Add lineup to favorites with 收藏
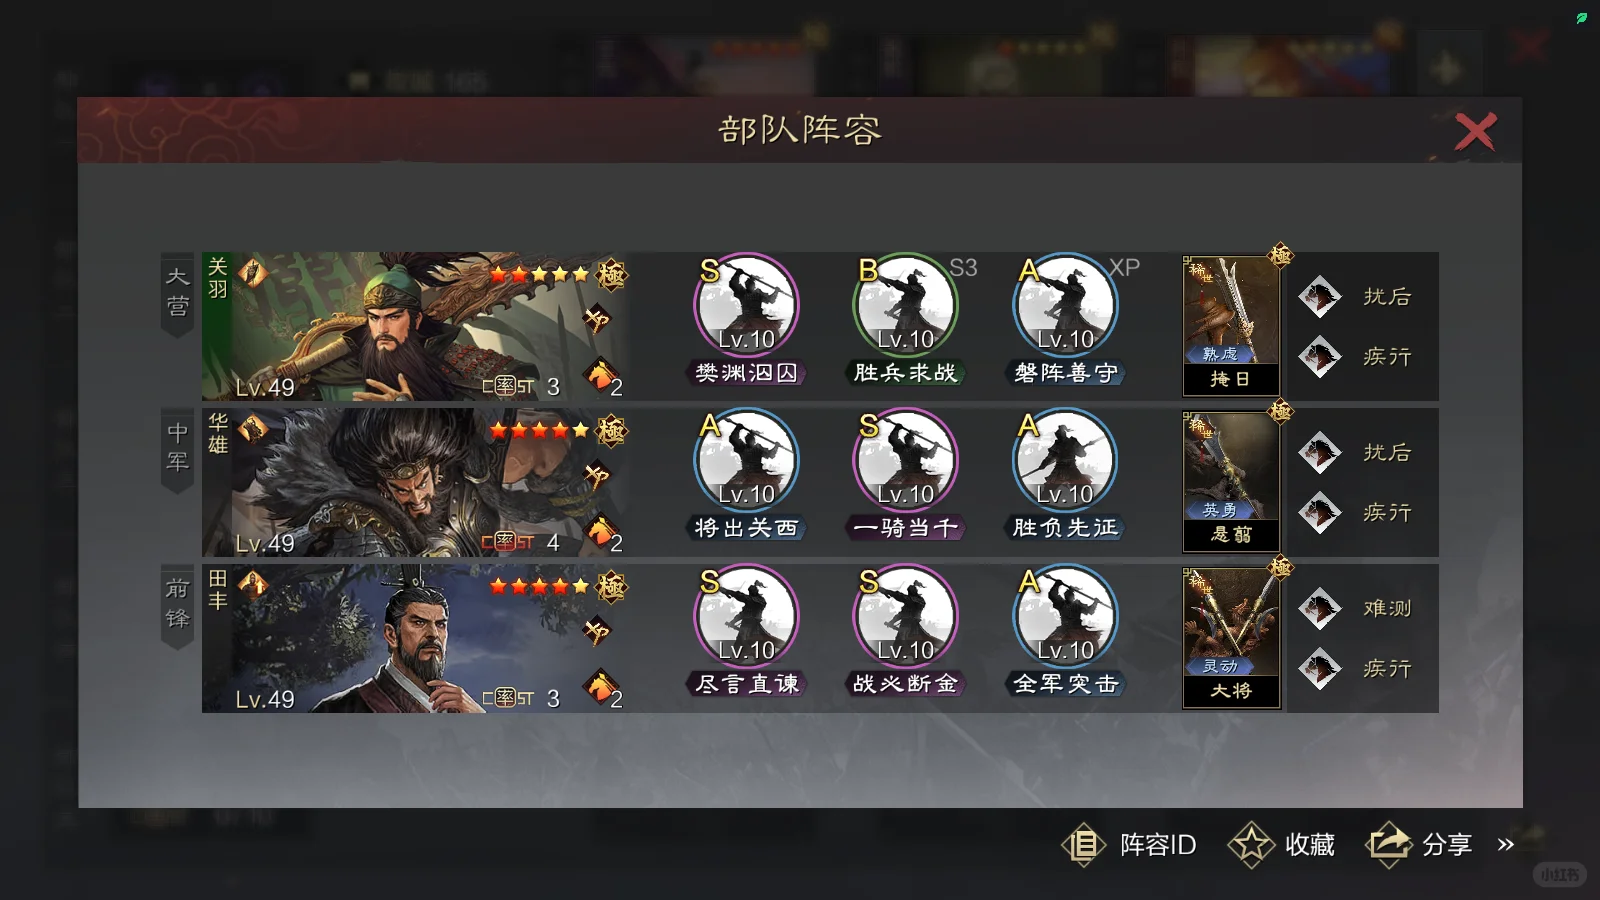The height and width of the screenshot is (900, 1600). tap(1282, 845)
